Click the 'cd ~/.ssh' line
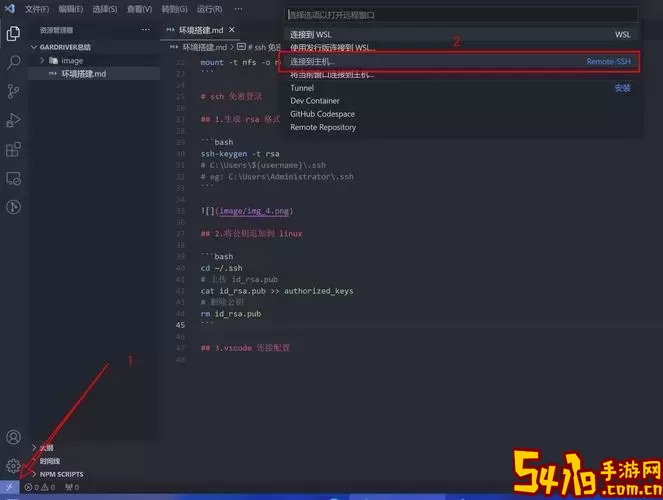Screen dimensions: 663x500 (222, 268)
